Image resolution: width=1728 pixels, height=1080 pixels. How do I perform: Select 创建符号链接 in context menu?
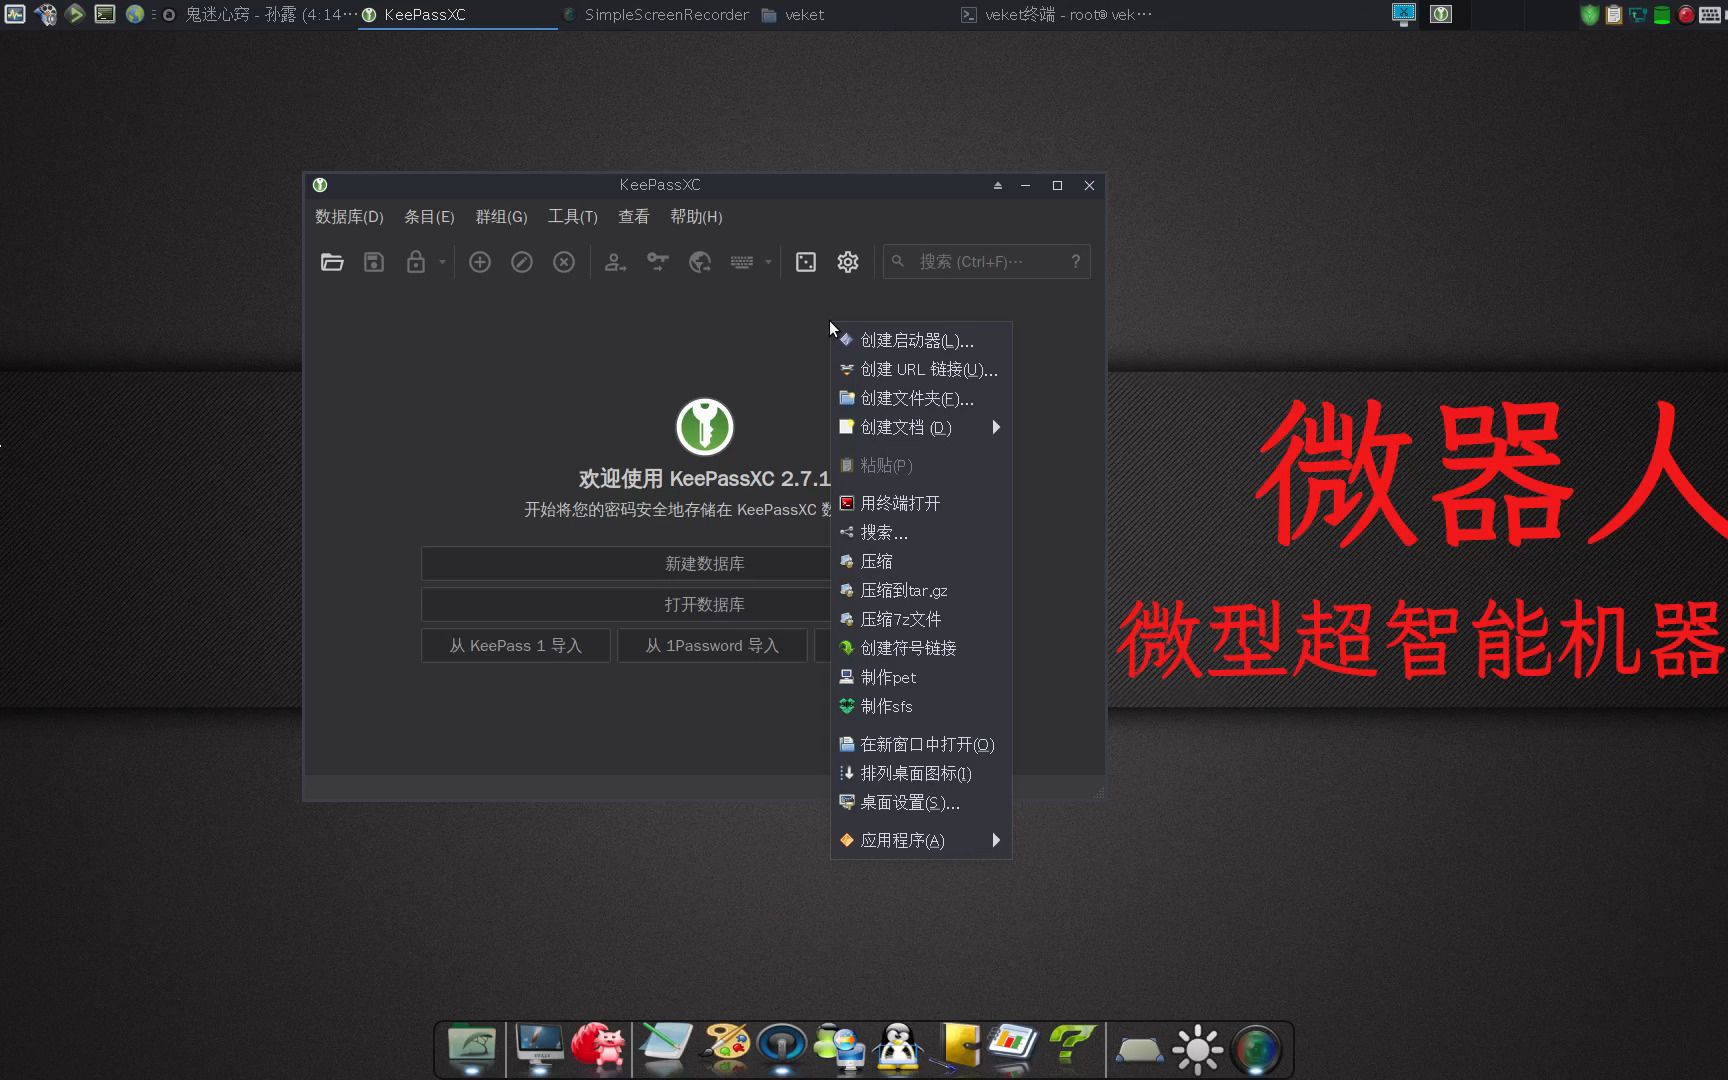(x=921, y=649)
